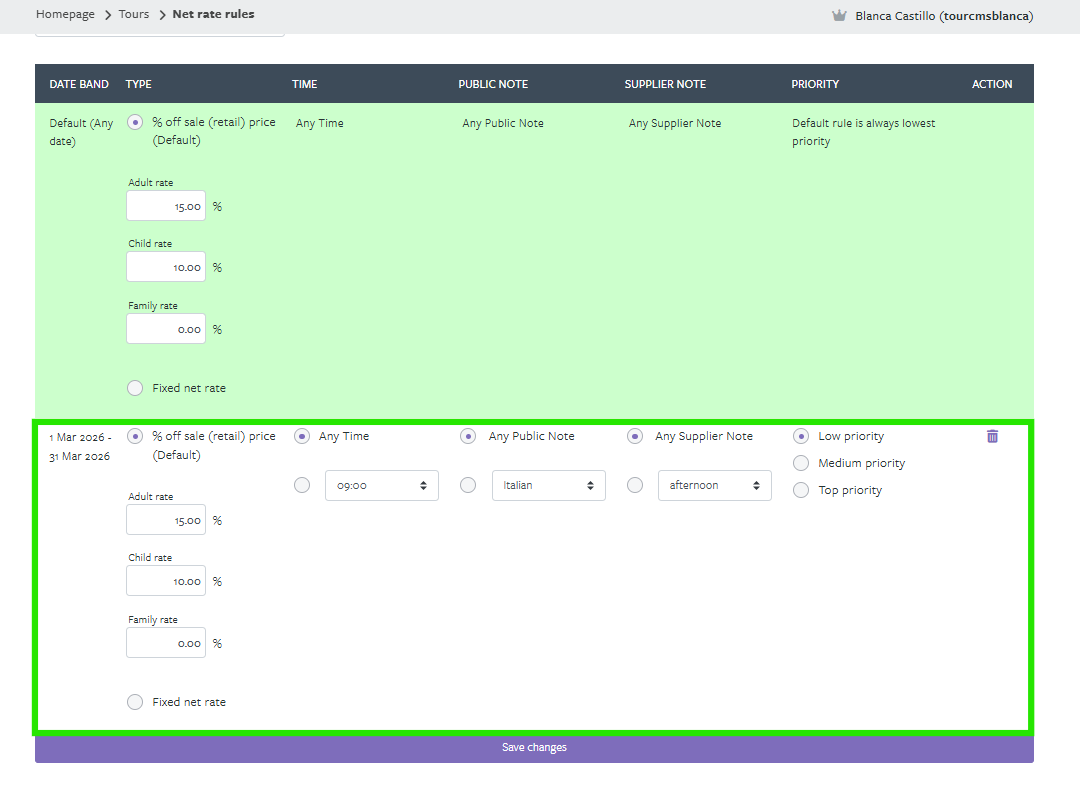This screenshot has width=1080, height=796.
Task: Set Top priority for the rule
Action: [x=801, y=490]
